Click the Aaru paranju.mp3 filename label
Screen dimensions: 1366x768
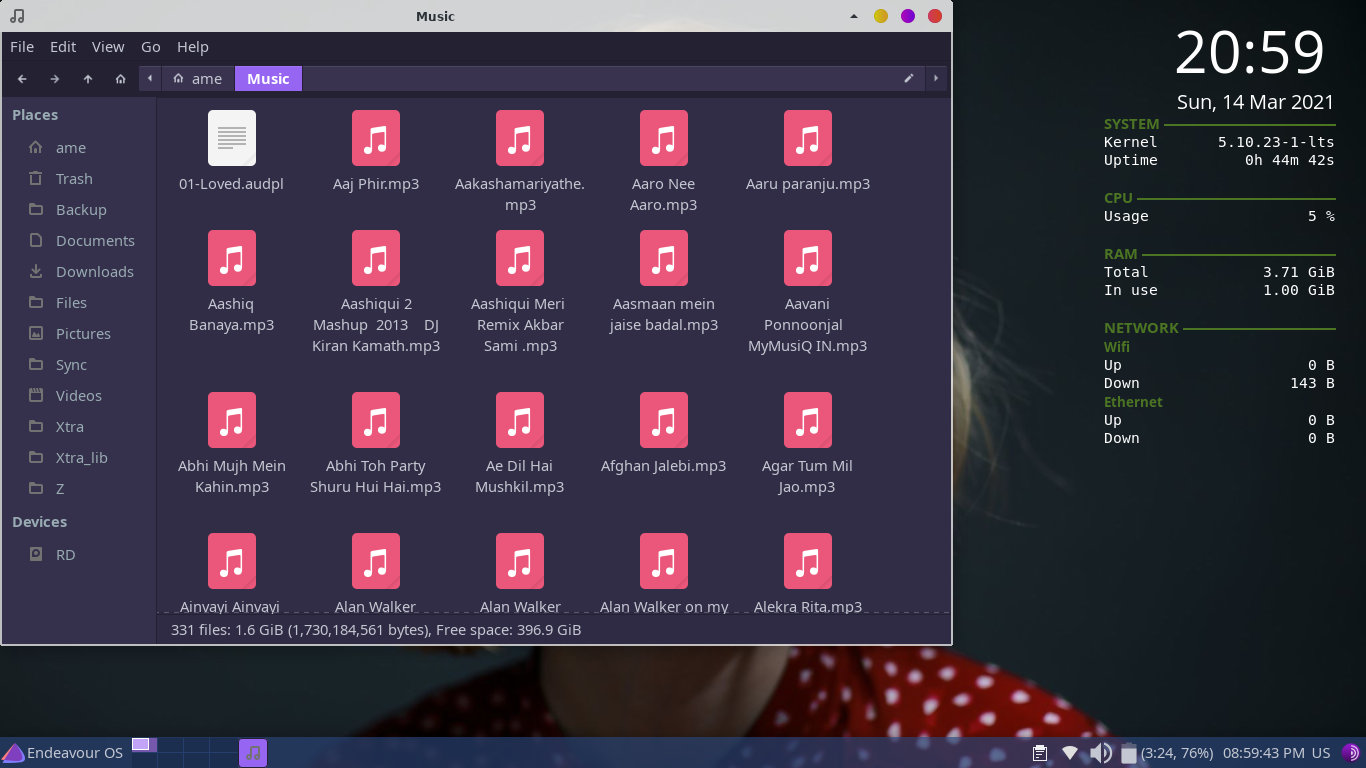[808, 184]
